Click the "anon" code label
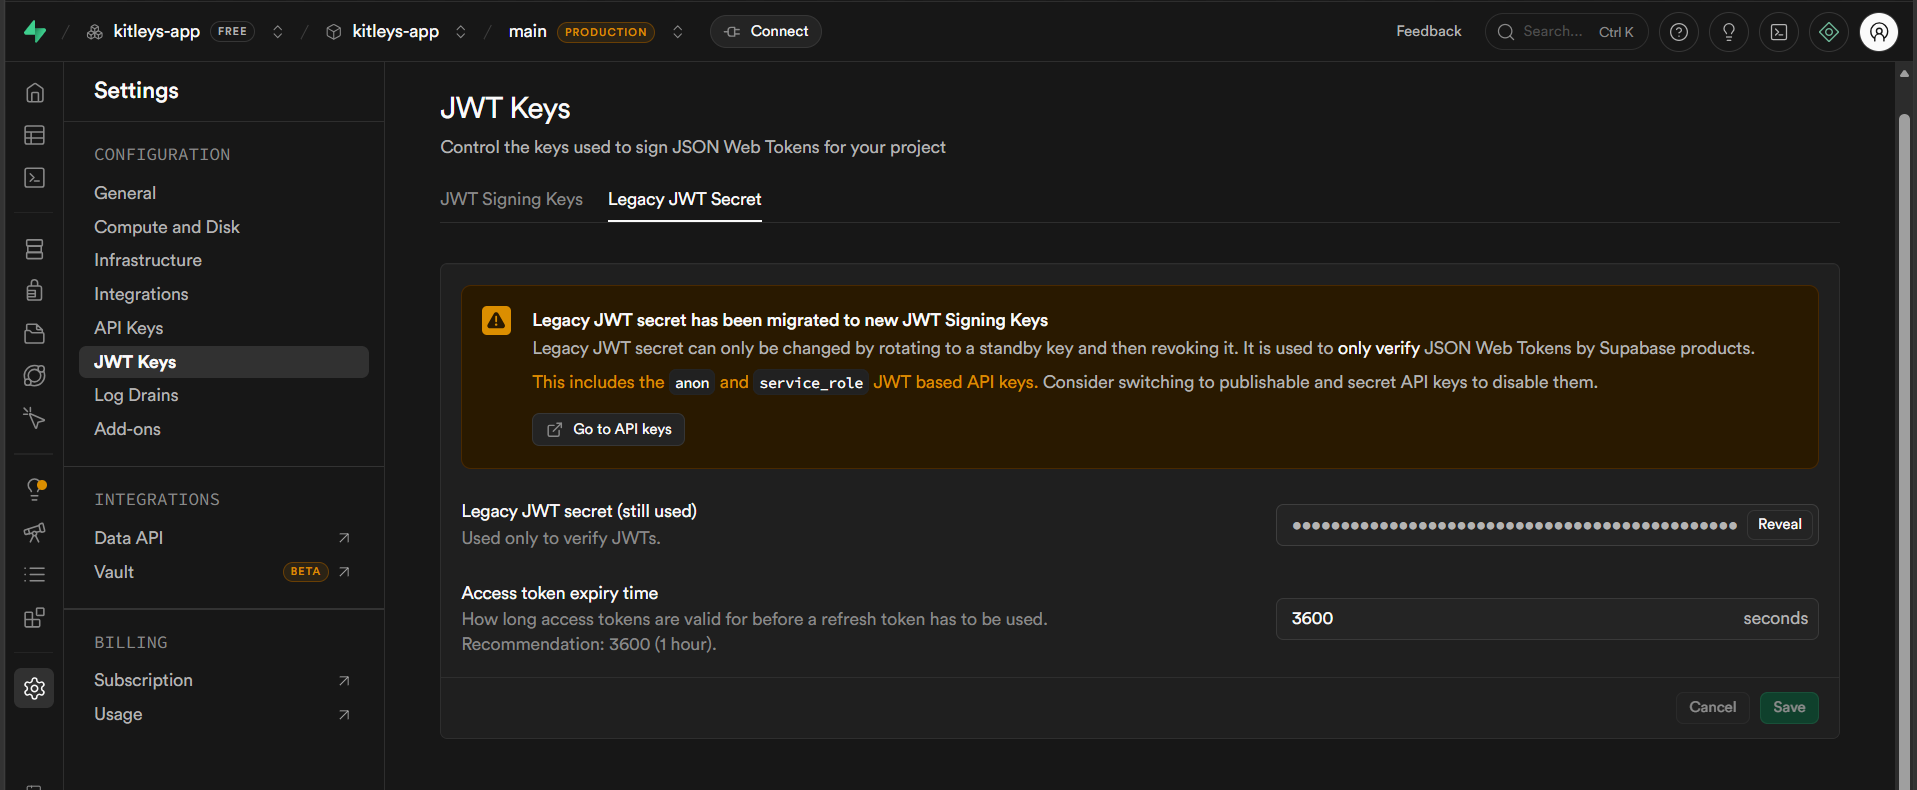Screen dimensions: 1917x790 coord(692,383)
